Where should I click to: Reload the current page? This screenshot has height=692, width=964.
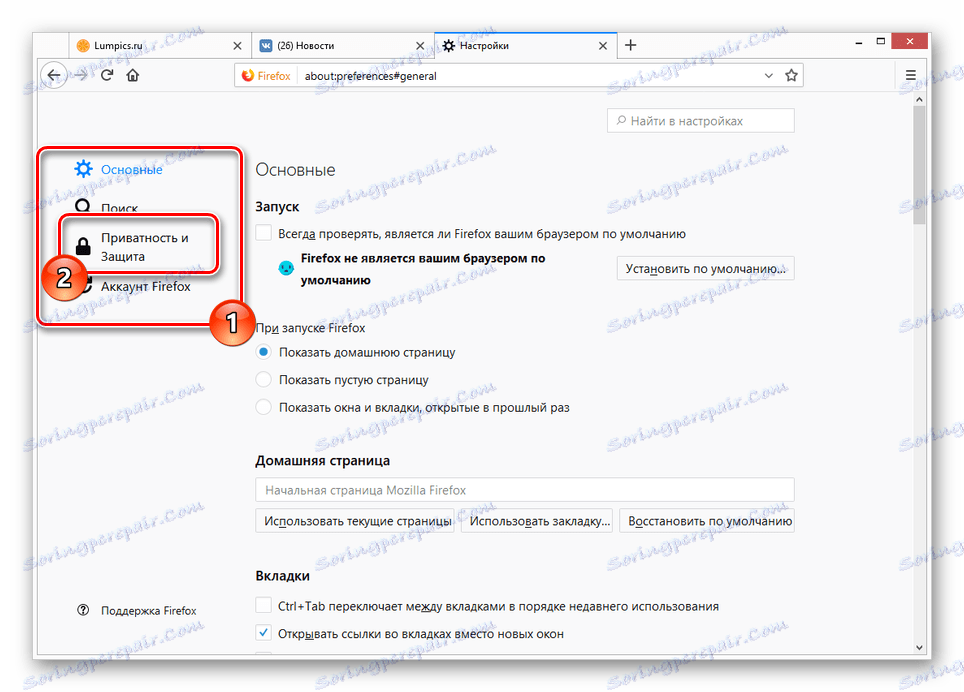pyautogui.click(x=107, y=75)
